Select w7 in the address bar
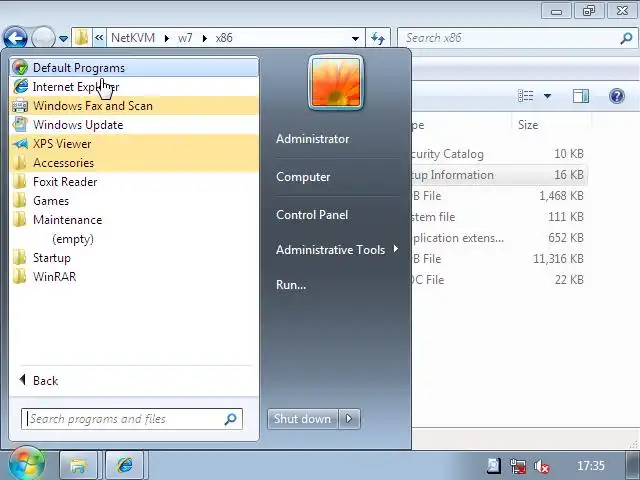This screenshot has width=640, height=480. click(185, 38)
